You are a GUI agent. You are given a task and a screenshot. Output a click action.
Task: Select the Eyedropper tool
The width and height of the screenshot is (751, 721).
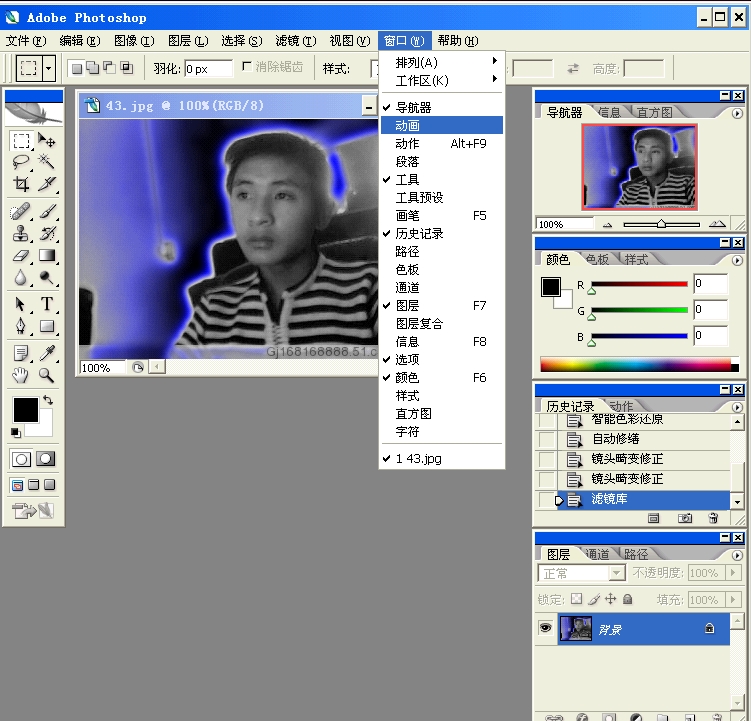pyautogui.click(x=46, y=354)
